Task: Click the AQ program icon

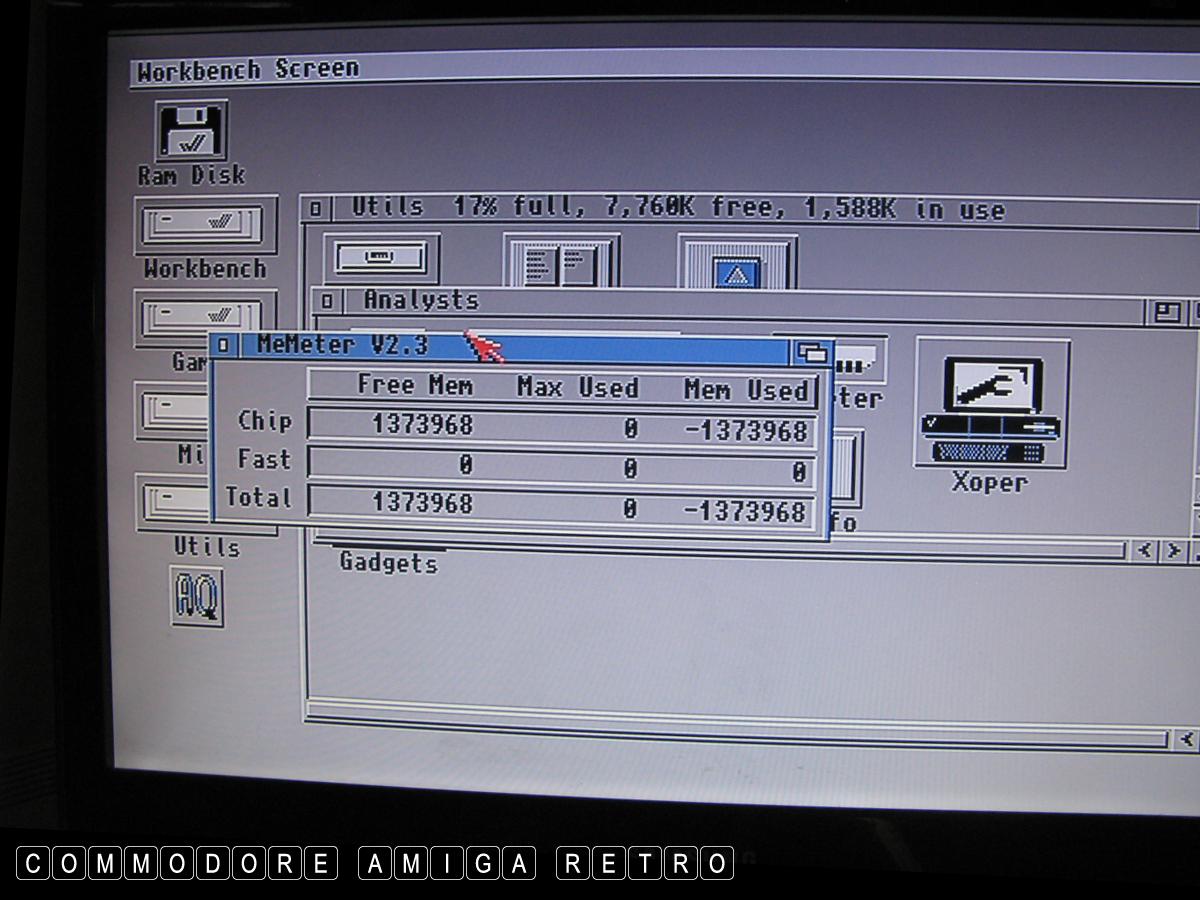Action: tap(196, 597)
